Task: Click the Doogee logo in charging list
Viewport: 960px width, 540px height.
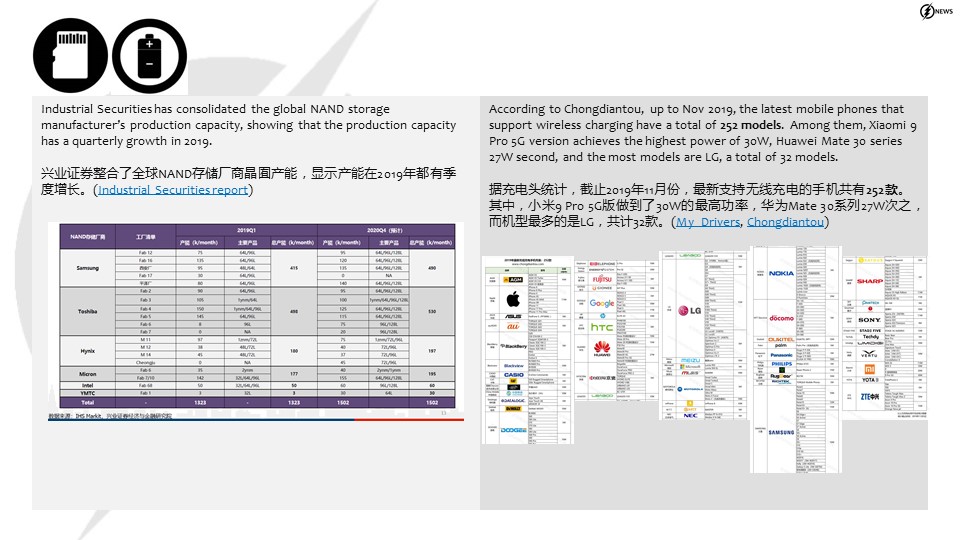Action: click(x=513, y=430)
